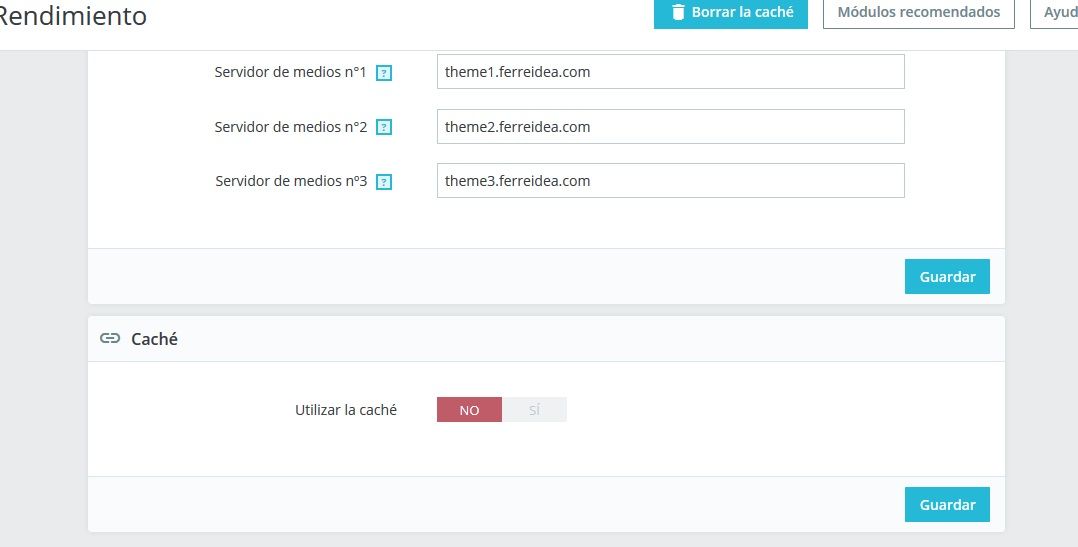Switch Utilizar la caché to SÍ

534,410
